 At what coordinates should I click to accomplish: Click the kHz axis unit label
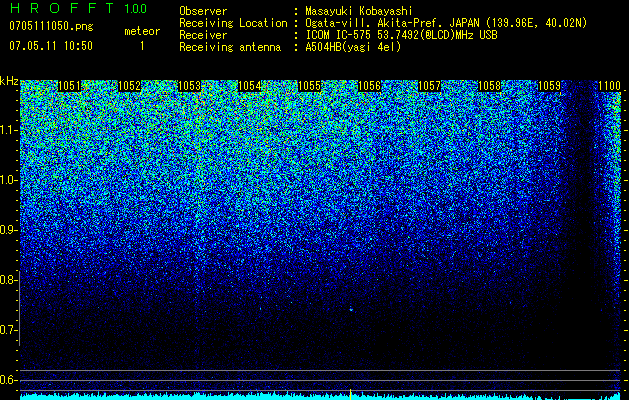(x=9, y=81)
